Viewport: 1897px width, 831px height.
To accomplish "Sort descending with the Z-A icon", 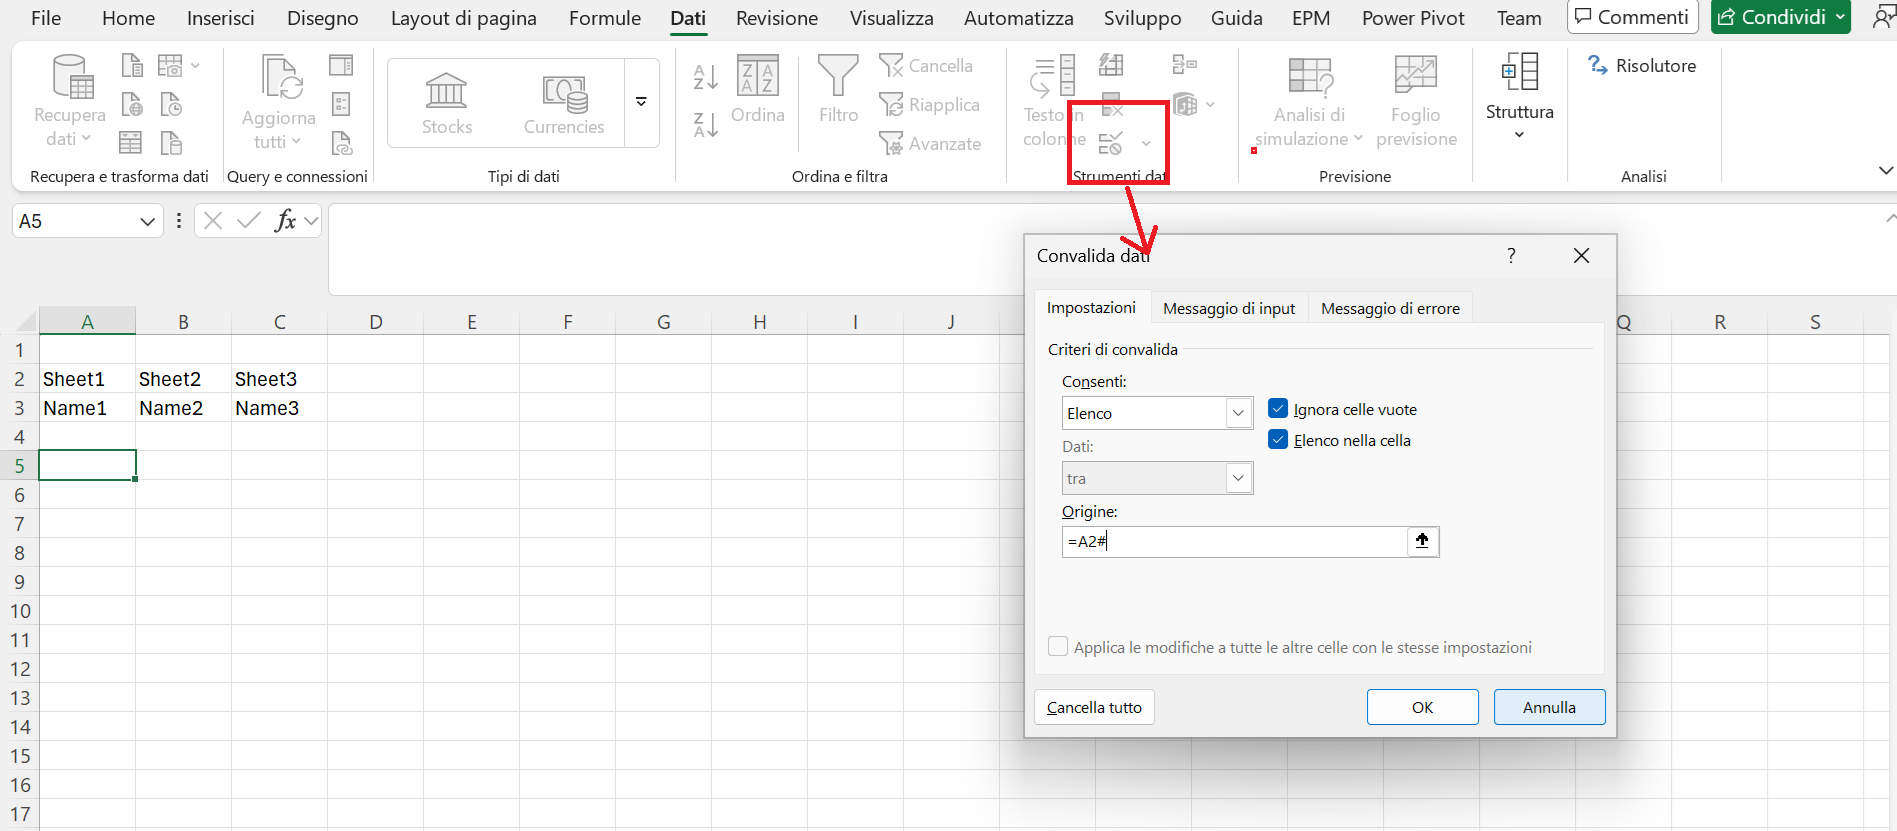I will [706, 125].
